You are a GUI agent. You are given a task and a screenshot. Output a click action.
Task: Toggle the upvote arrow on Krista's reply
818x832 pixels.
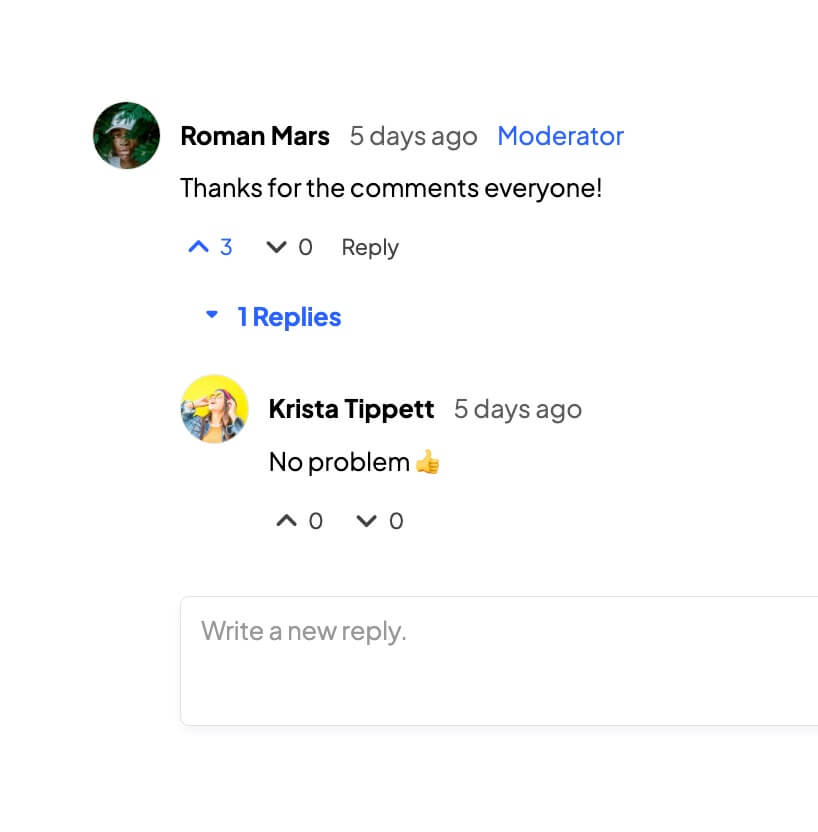(285, 521)
